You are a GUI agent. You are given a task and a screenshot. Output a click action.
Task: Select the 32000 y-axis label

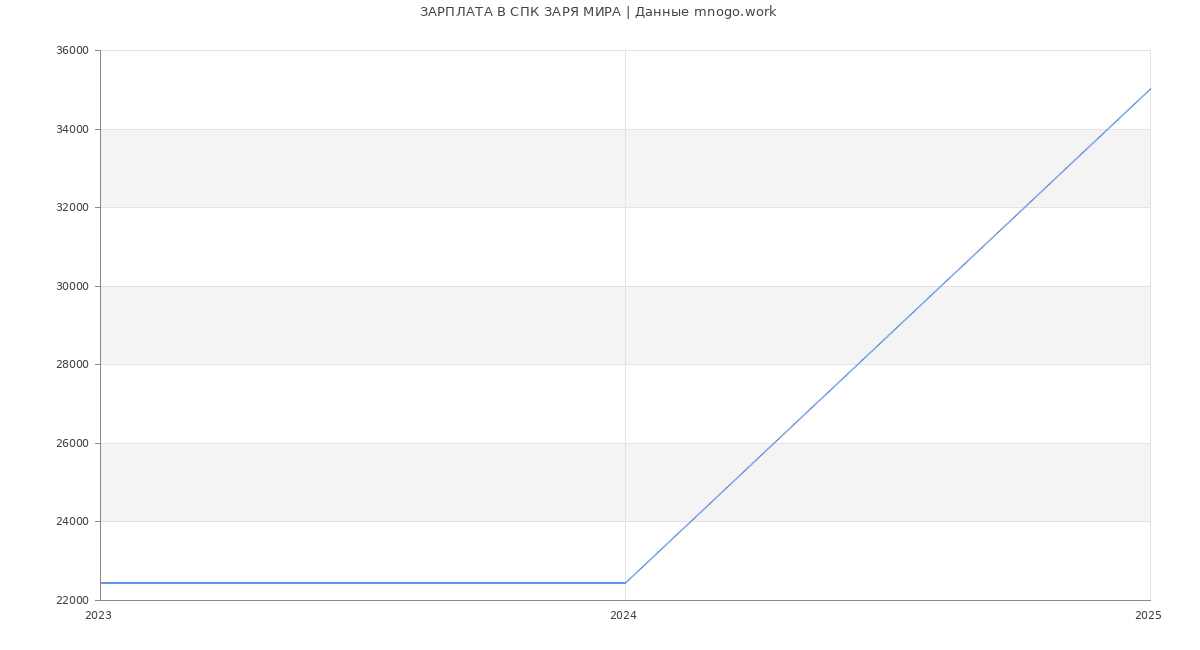point(73,208)
